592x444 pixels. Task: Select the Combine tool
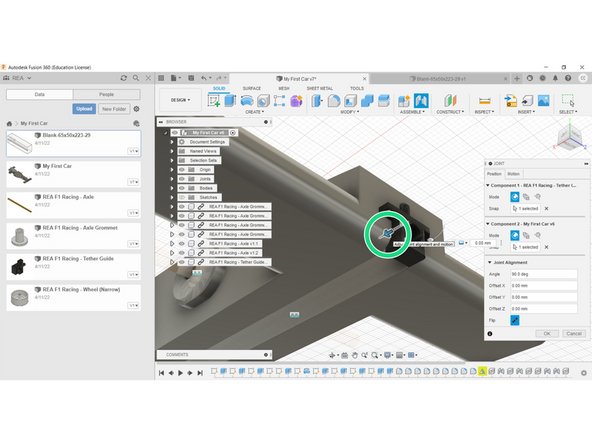367,101
